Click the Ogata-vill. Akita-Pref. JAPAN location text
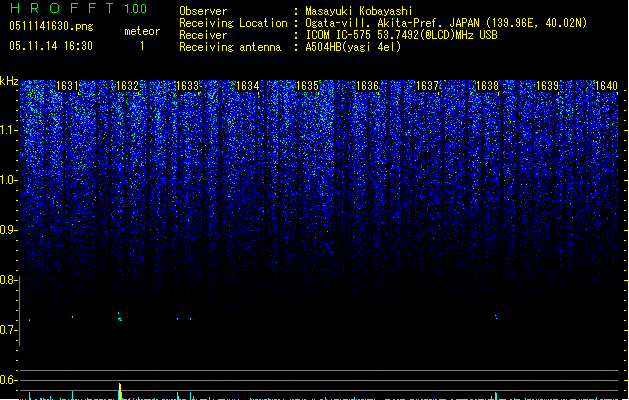 pos(446,23)
